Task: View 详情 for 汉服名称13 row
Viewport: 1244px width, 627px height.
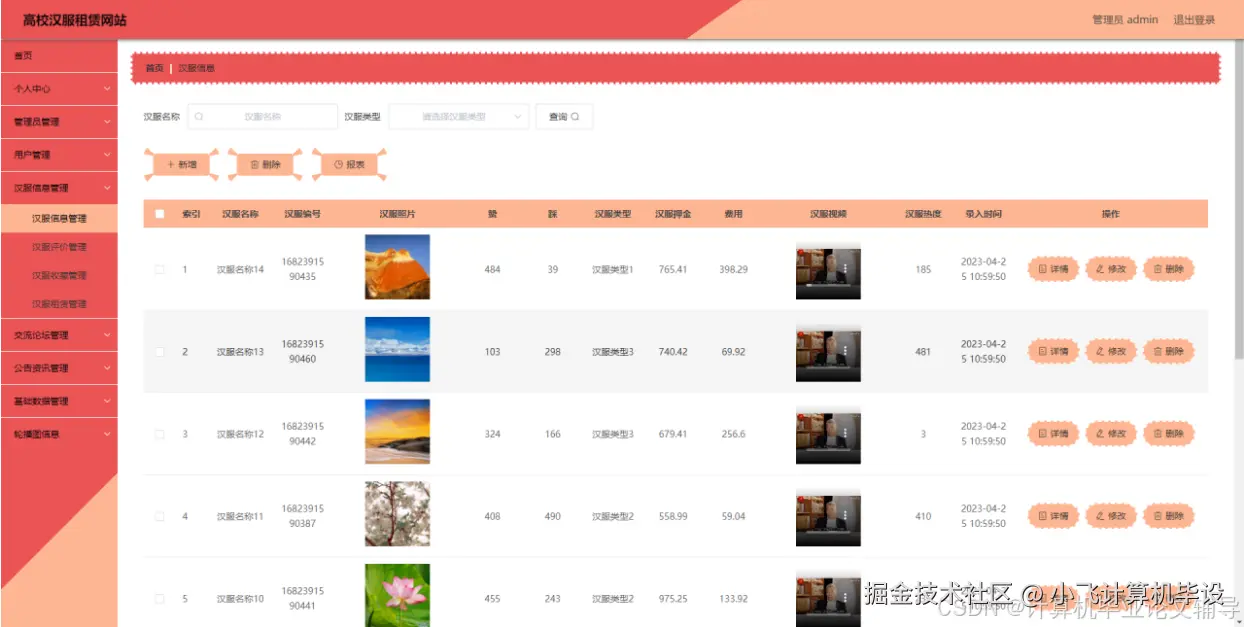Action: [x=1054, y=351]
